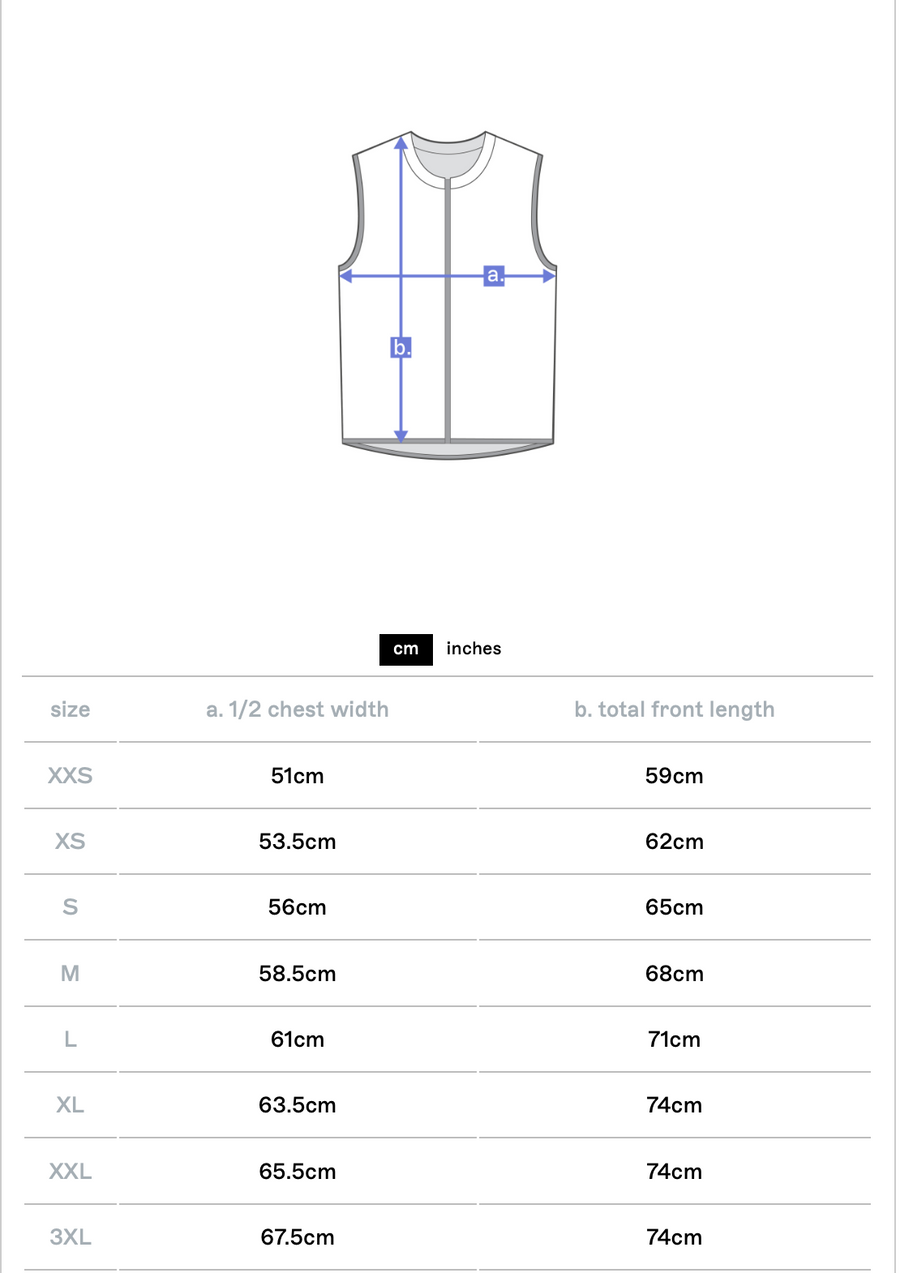900x1273 pixels.
Task: Select the 3XL size row label
Action: pos(70,1238)
